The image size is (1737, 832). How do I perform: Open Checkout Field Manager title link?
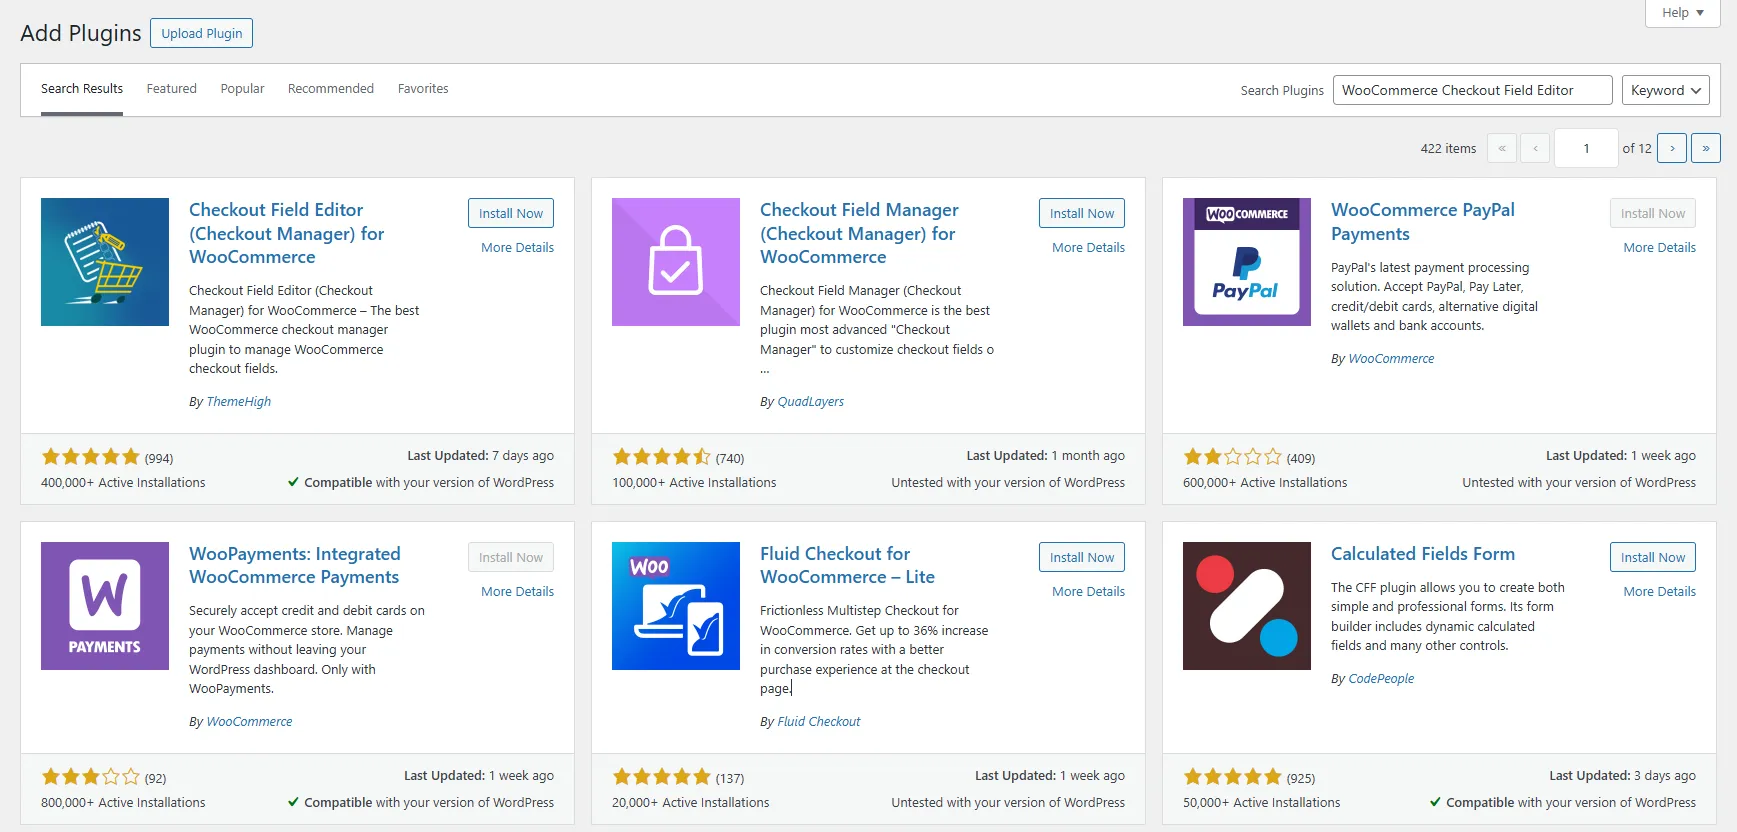click(860, 233)
